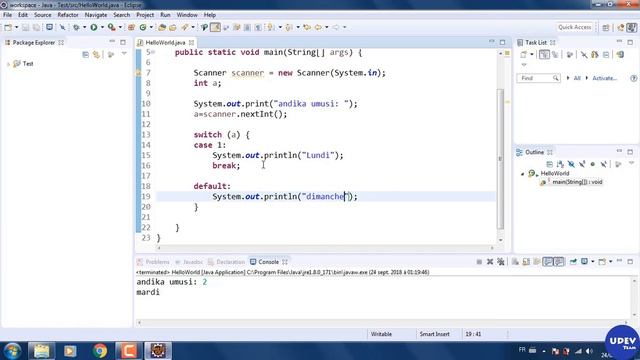Click the Run button in the toolbar
The width and height of the screenshot is (640, 360).
click(94, 27)
